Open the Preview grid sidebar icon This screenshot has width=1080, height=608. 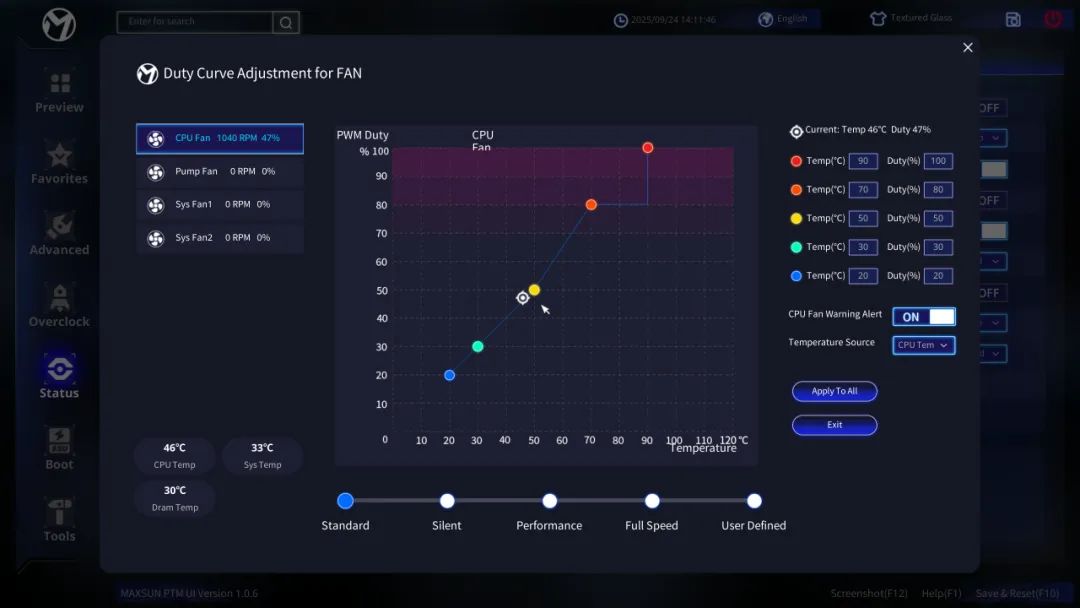coord(59,84)
